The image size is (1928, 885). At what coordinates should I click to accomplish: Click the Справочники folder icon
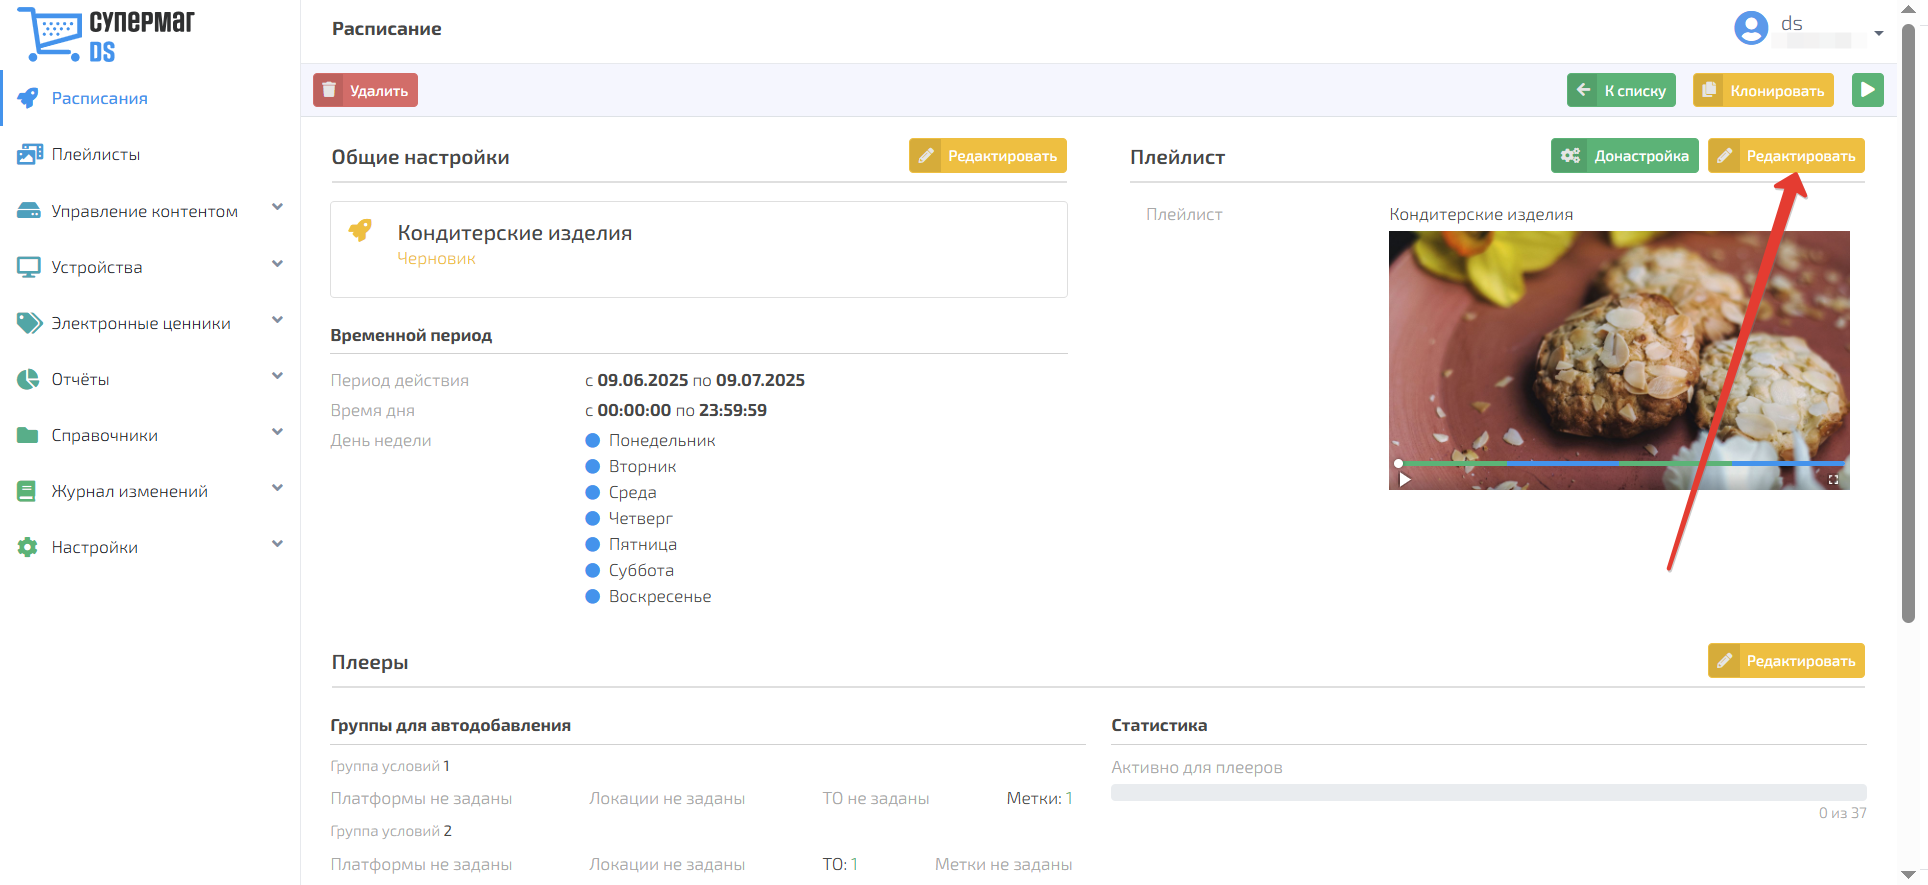[x=28, y=435]
